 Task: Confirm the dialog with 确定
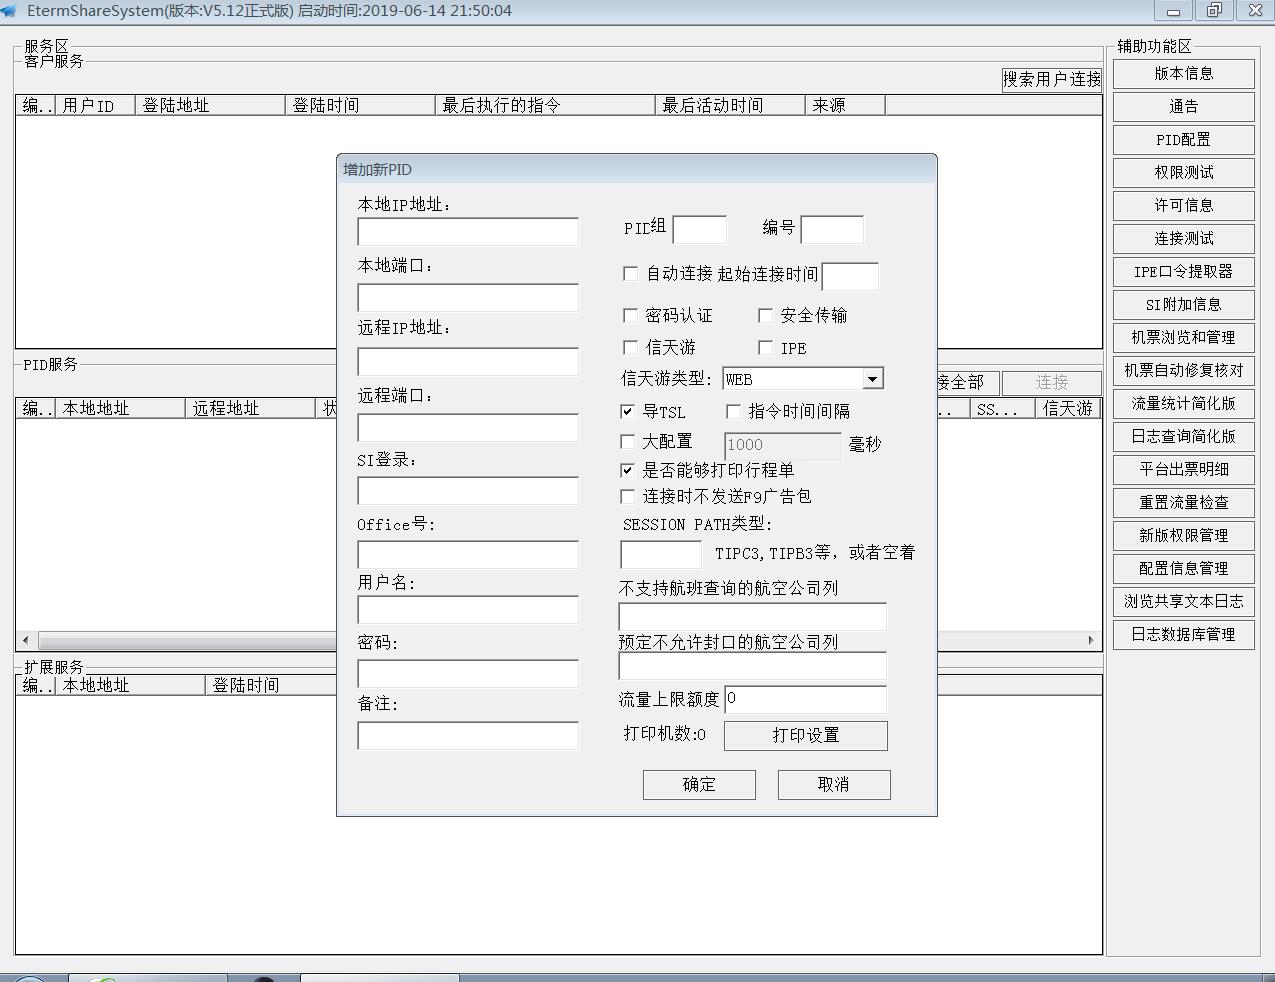tap(698, 784)
